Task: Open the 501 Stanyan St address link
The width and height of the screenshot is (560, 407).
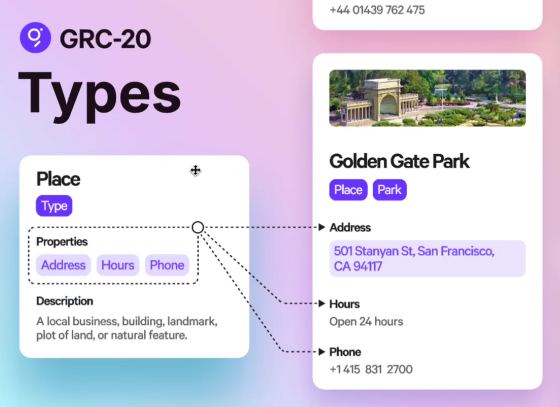Action: pos(428,259)
